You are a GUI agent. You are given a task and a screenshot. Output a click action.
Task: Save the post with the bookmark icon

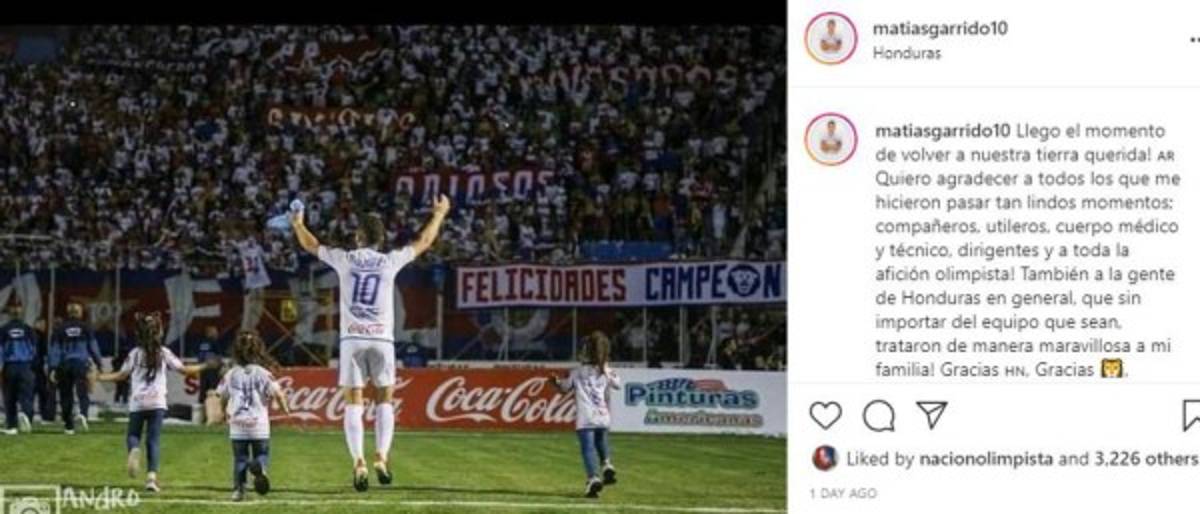[x=1191, y=415]
